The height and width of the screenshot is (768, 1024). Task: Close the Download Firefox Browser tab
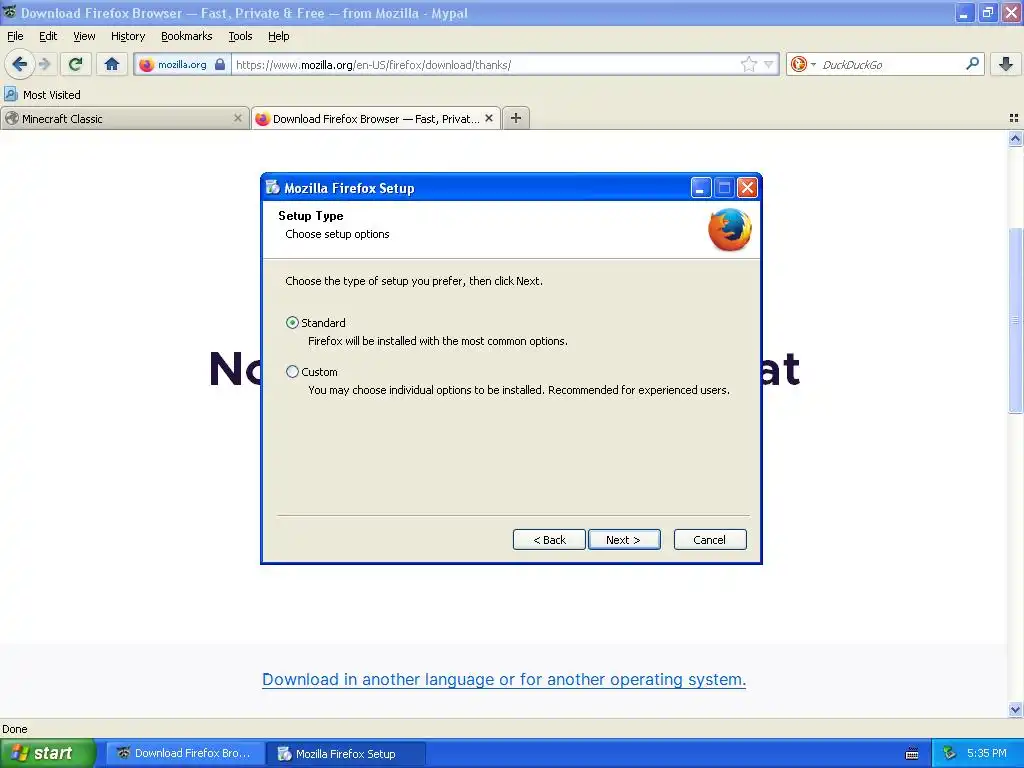[x=488, y=118]
